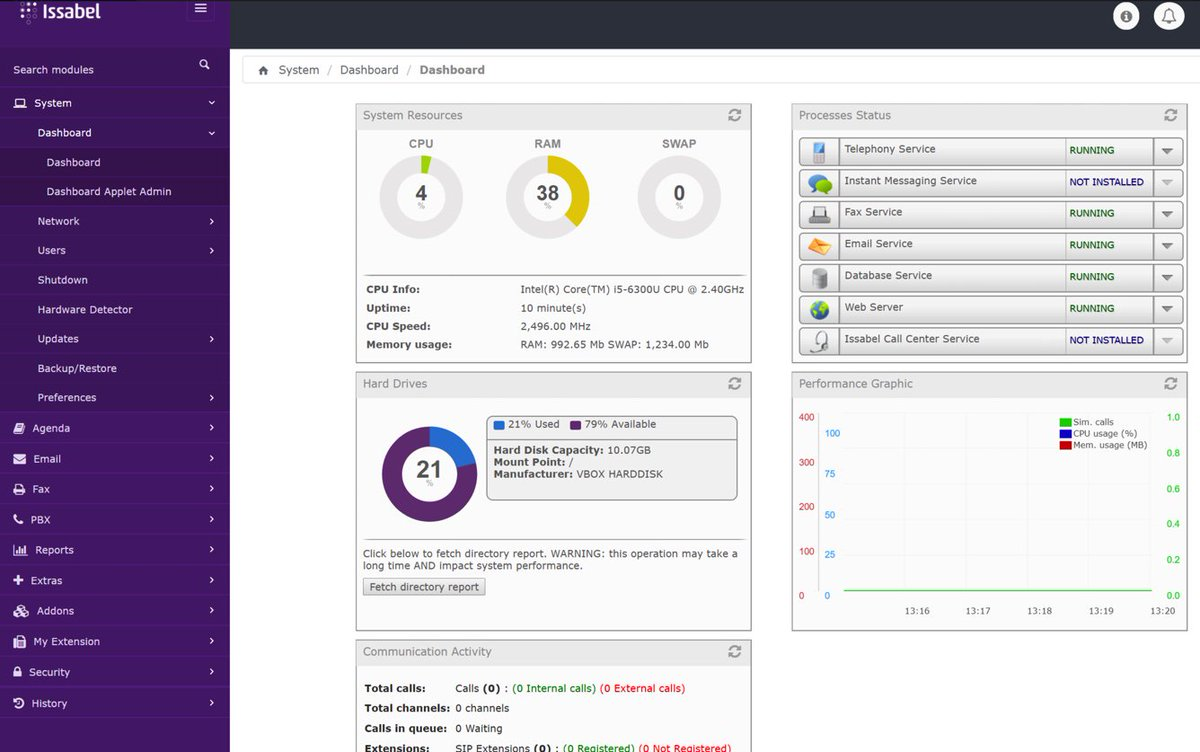Click the hamburger menu toggle

coord(200,9)
